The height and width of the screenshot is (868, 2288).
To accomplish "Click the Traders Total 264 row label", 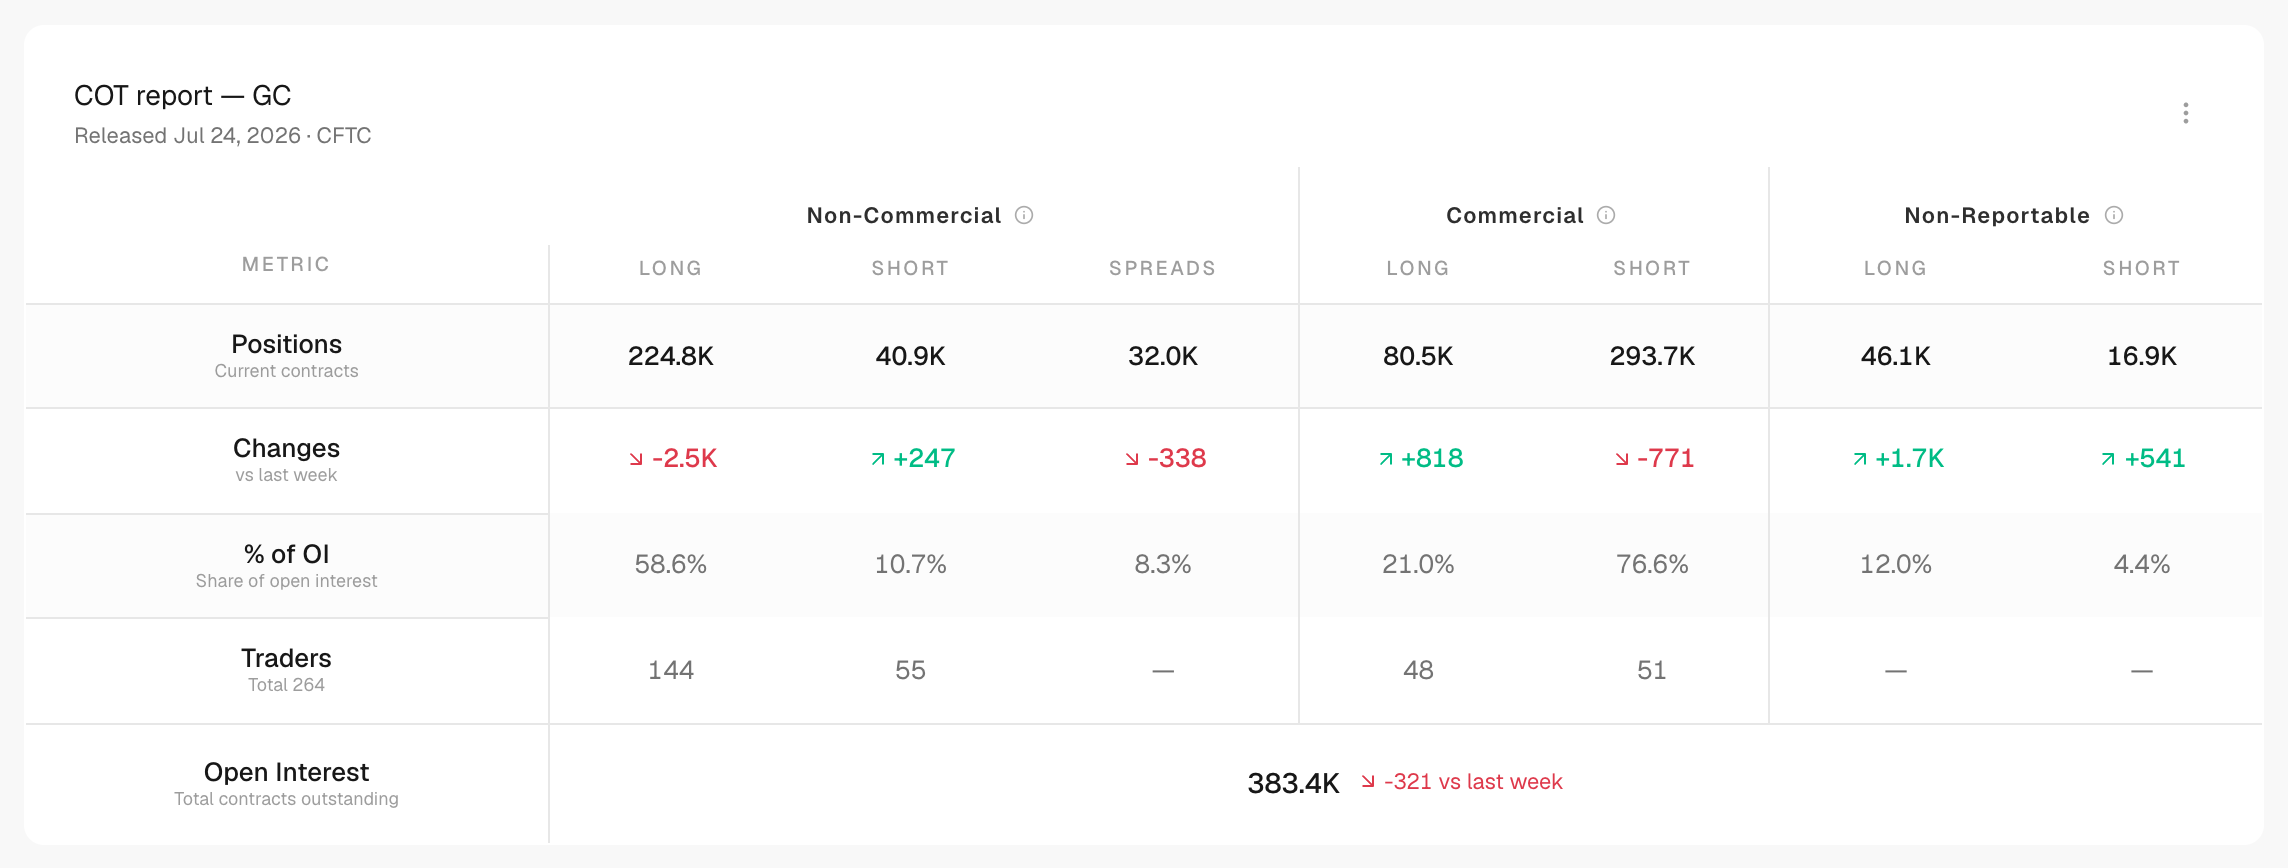I will (286, 670).
